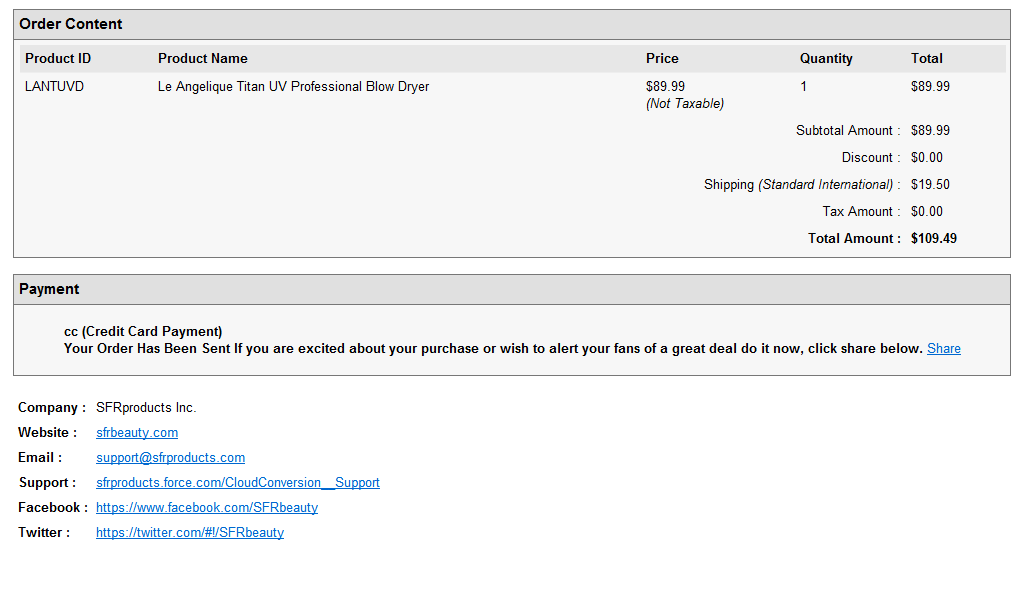Click the Le Angelique Titan blow dryer name

(294, 87)
